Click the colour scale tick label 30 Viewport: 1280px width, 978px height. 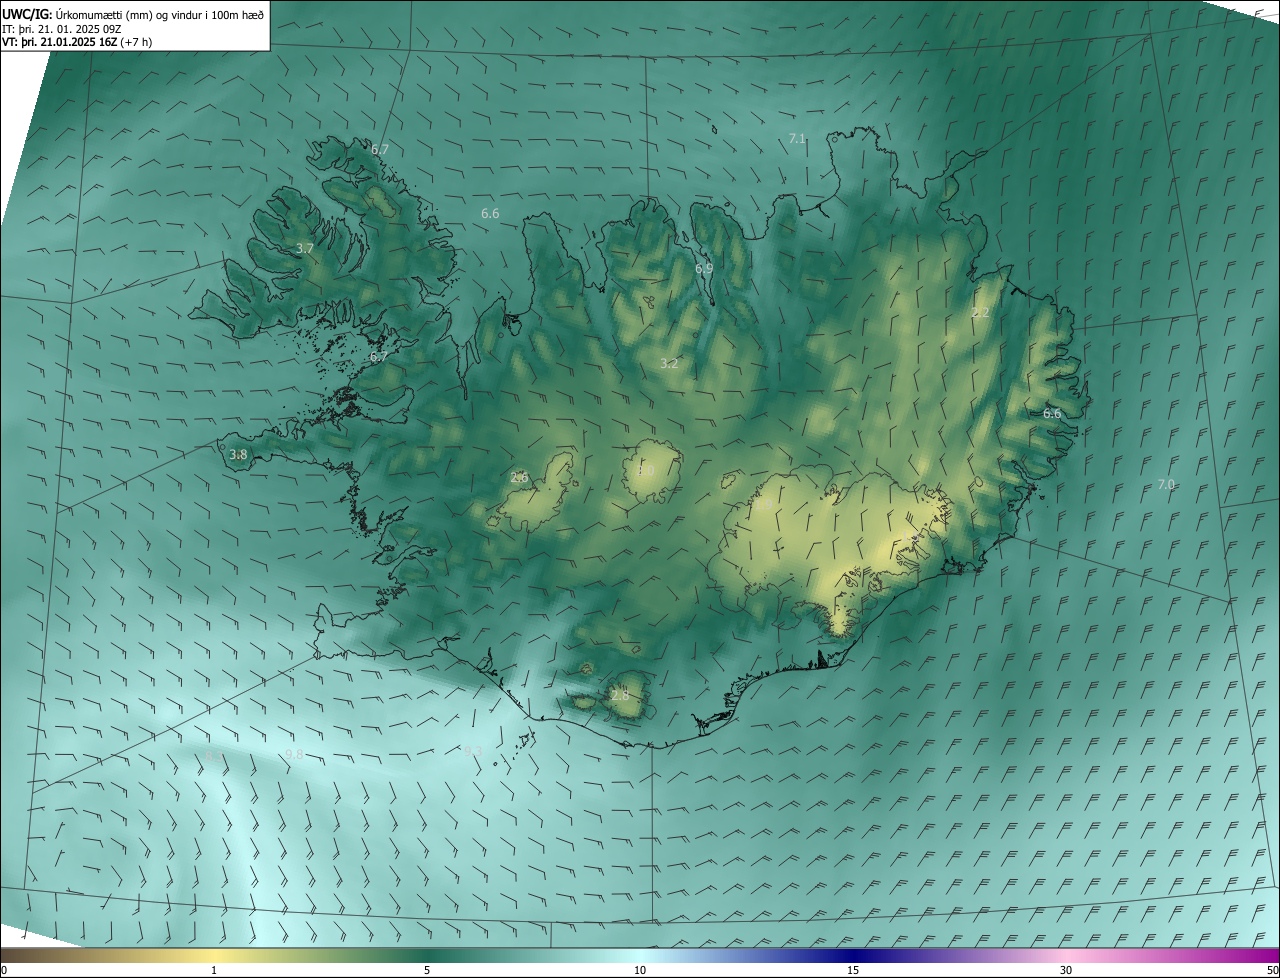[x=1066, y=970]
